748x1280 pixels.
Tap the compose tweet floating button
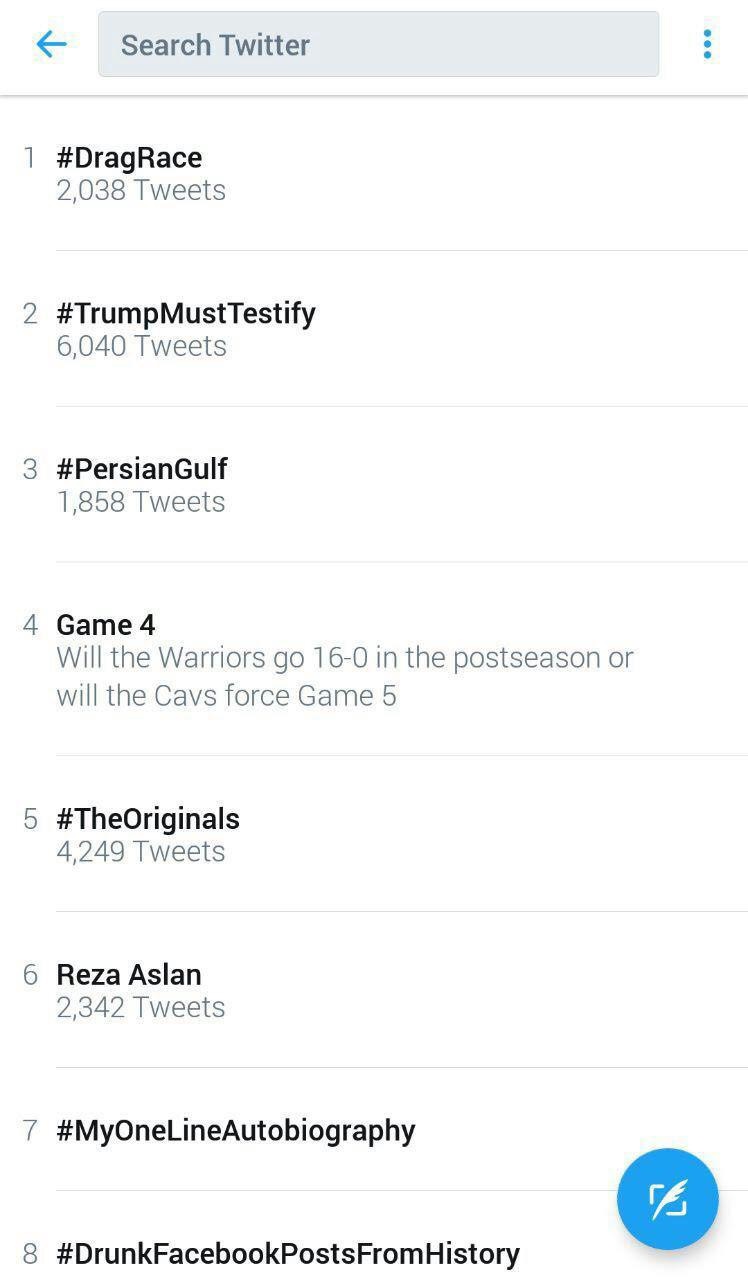667,1199
